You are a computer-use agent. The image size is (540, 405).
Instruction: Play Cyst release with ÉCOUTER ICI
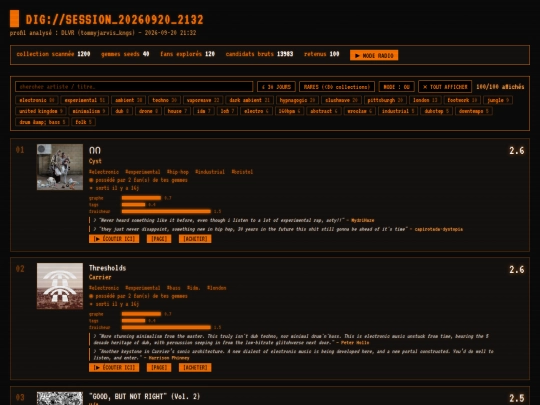(114, 239)
